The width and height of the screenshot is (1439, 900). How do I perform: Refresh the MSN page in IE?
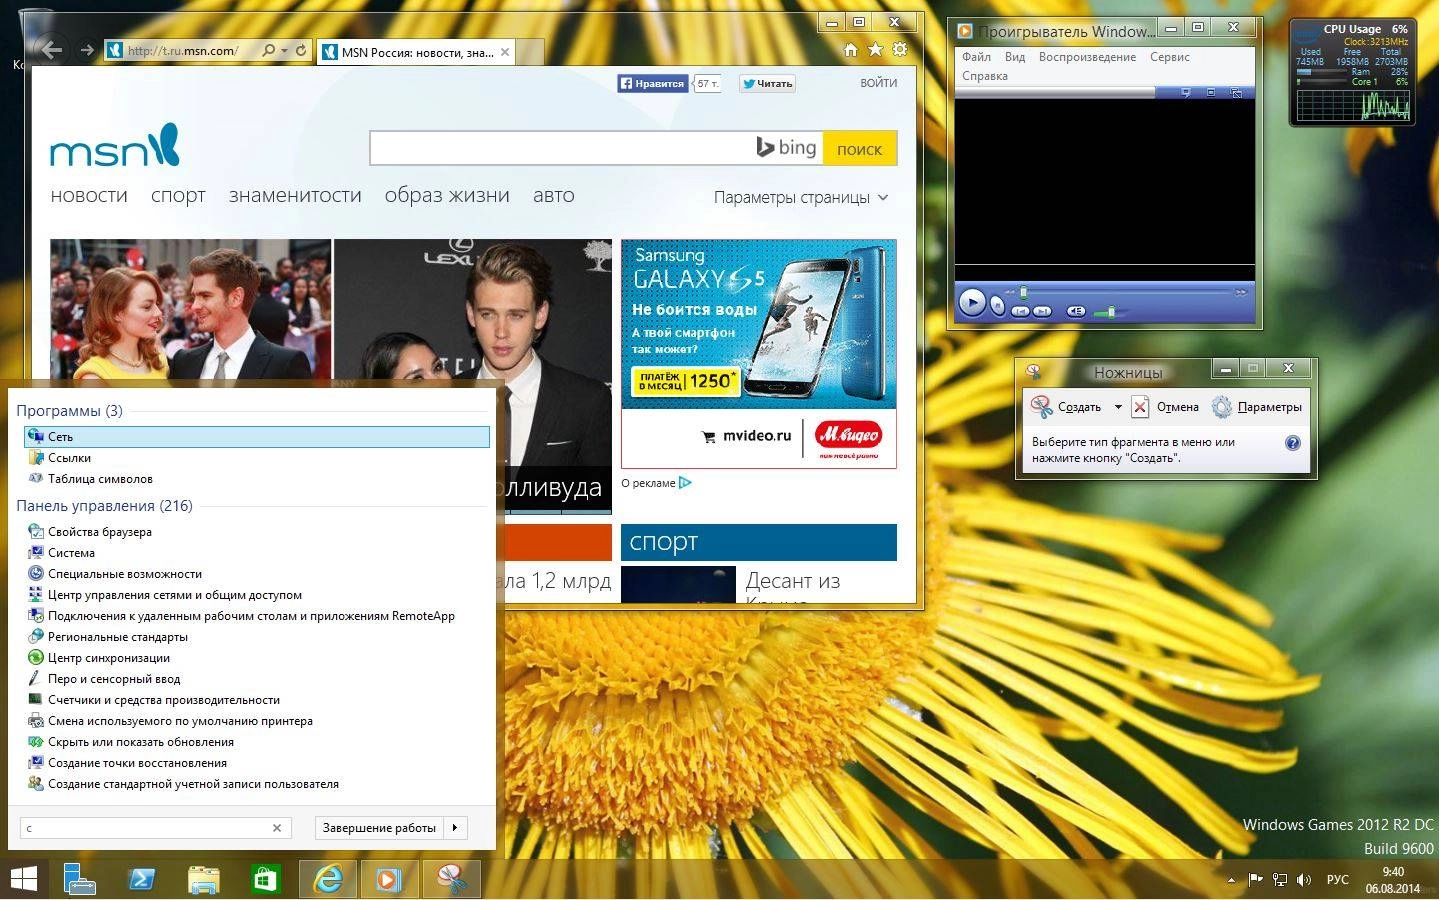point(301,50)
